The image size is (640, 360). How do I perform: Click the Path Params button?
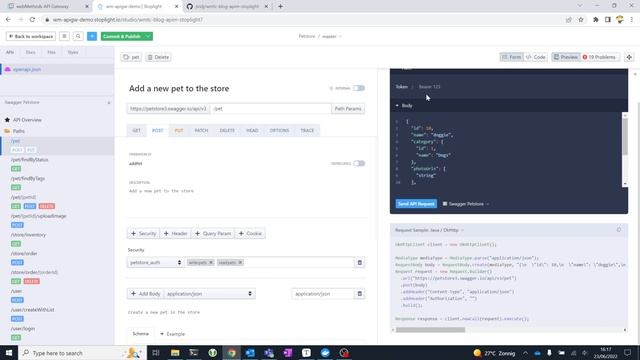348,109
